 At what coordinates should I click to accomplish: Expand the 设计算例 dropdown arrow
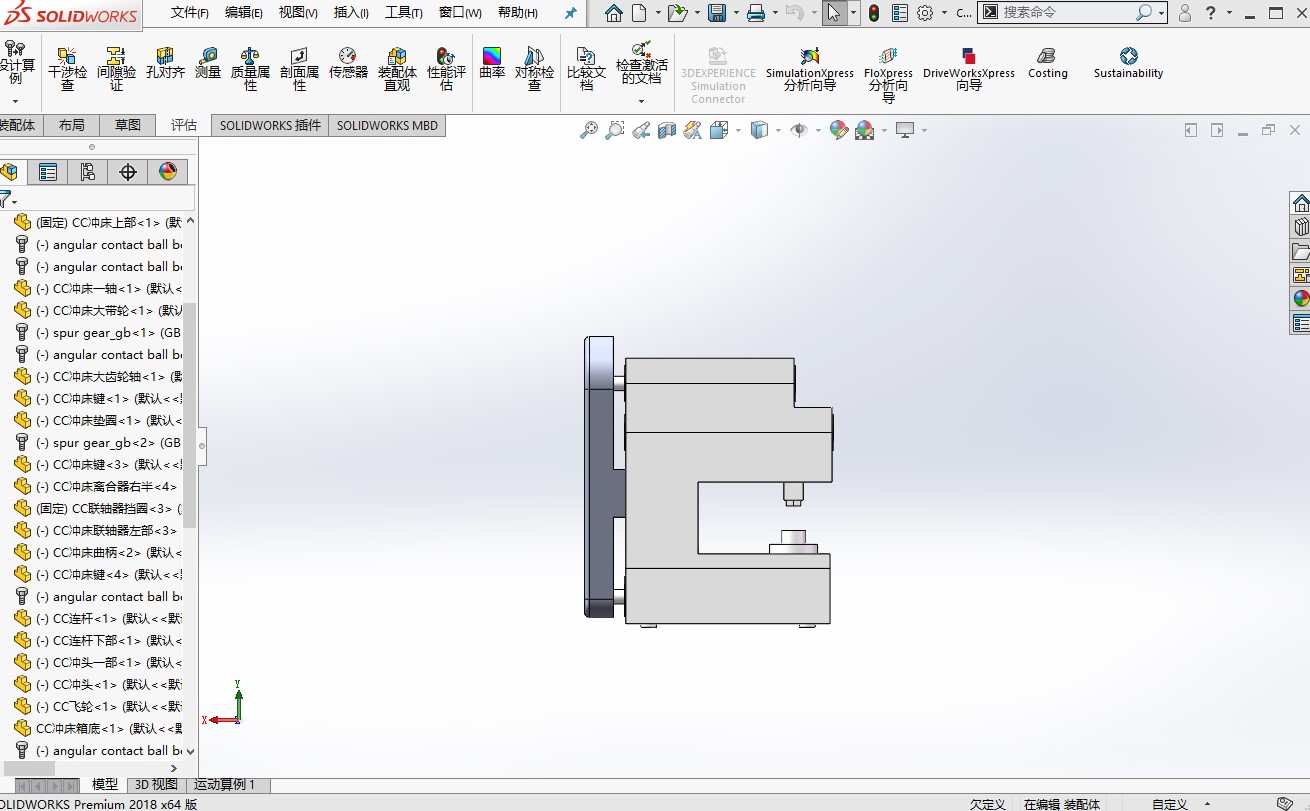15,101
